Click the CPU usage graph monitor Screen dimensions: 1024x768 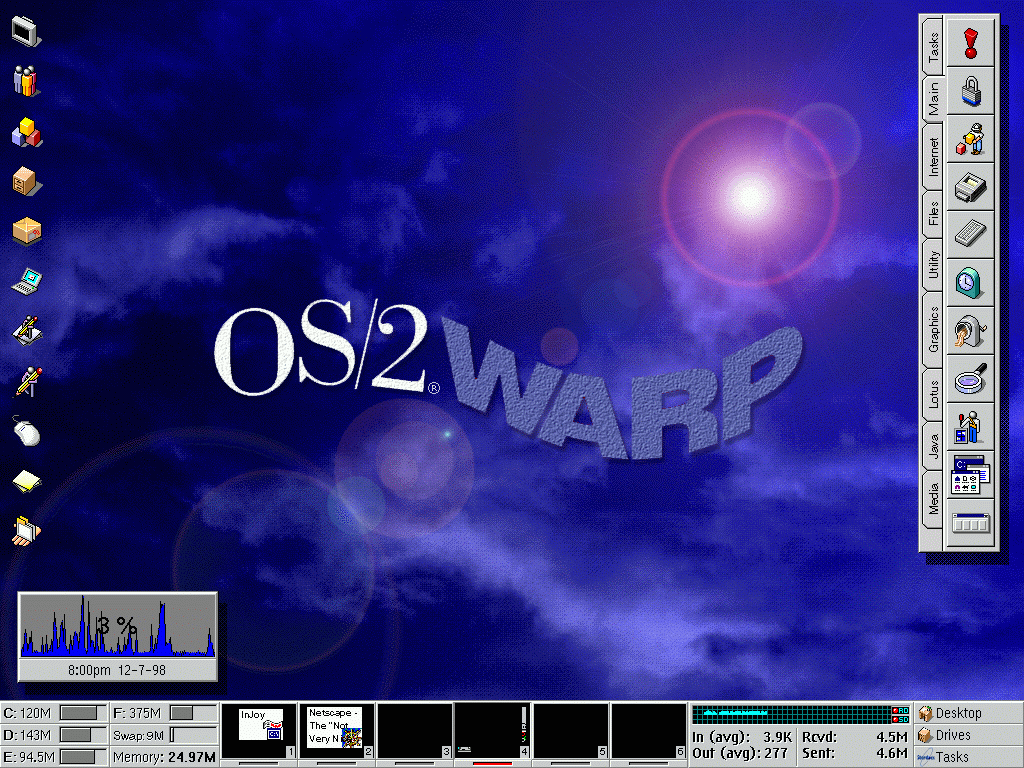118,626
